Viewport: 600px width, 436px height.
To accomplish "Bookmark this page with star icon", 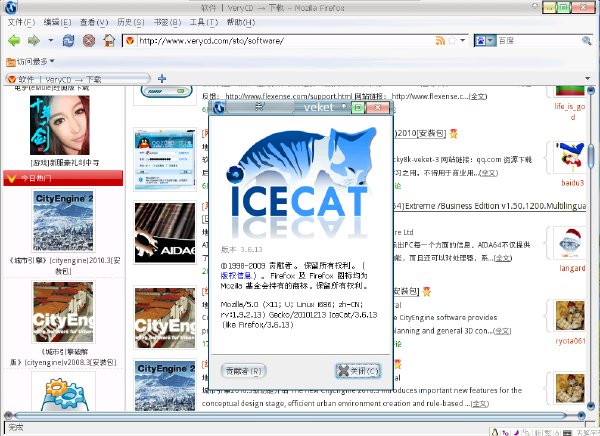I will 452,41.
